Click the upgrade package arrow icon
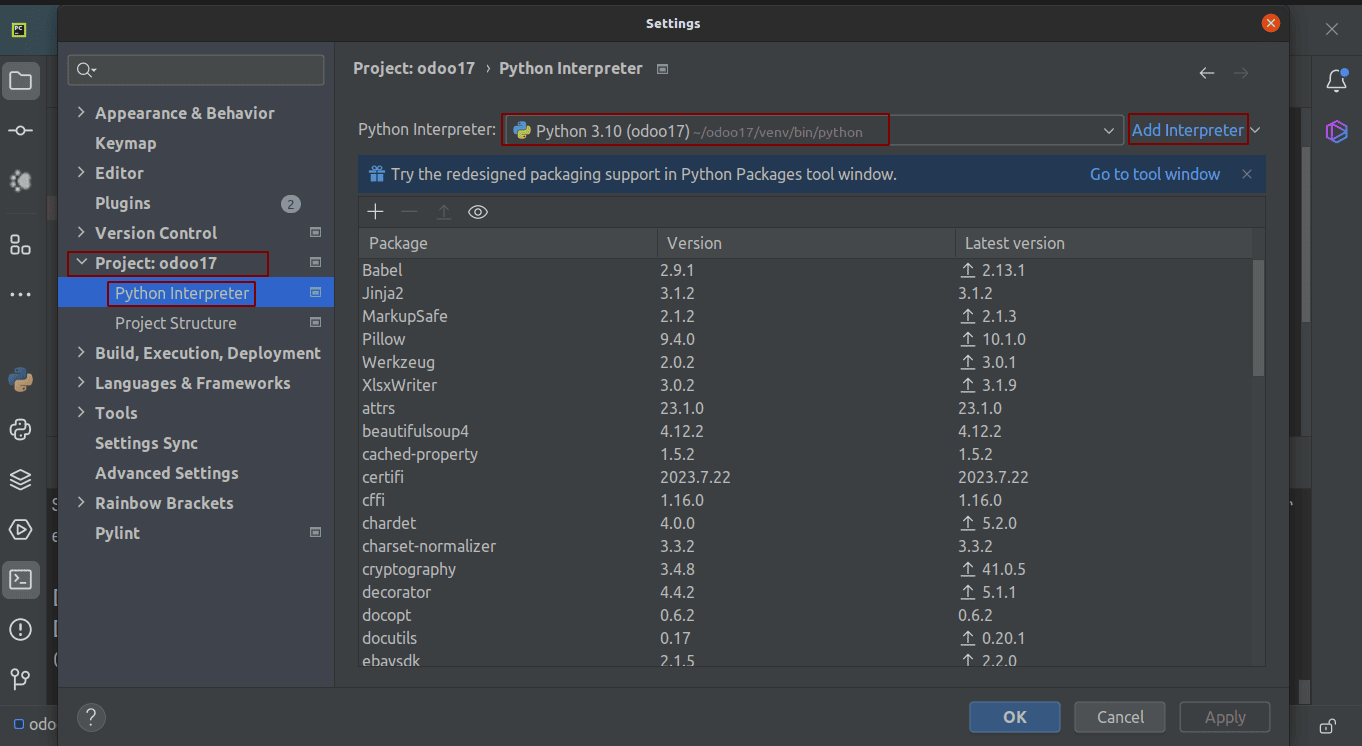 click(x=444, y=211)
